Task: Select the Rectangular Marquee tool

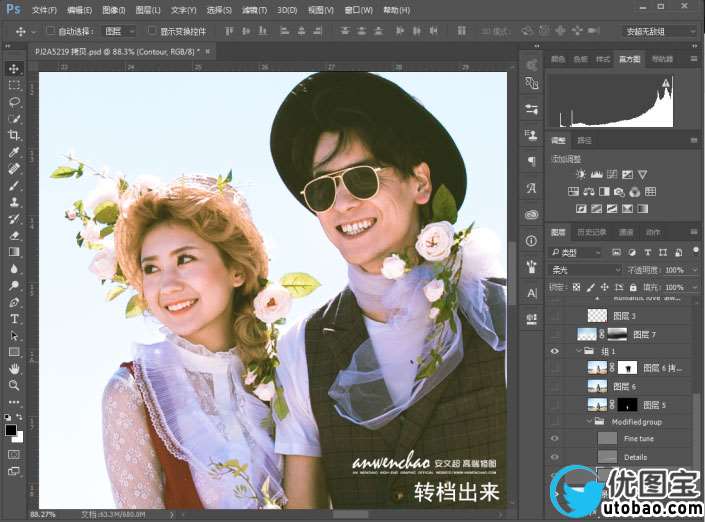Action: tap(14, 85)
